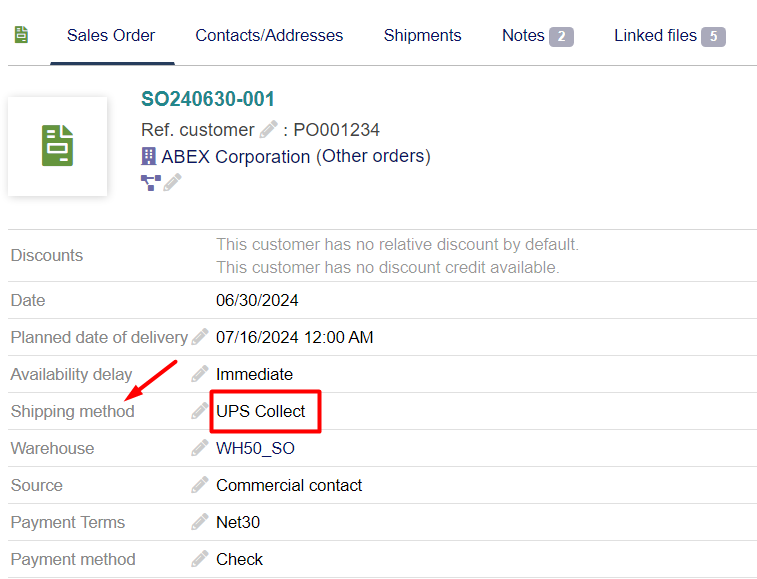Click the building icon beside ABEX Corporation
This screenshot has width=757, height=579.
click(x=149, y=156)
